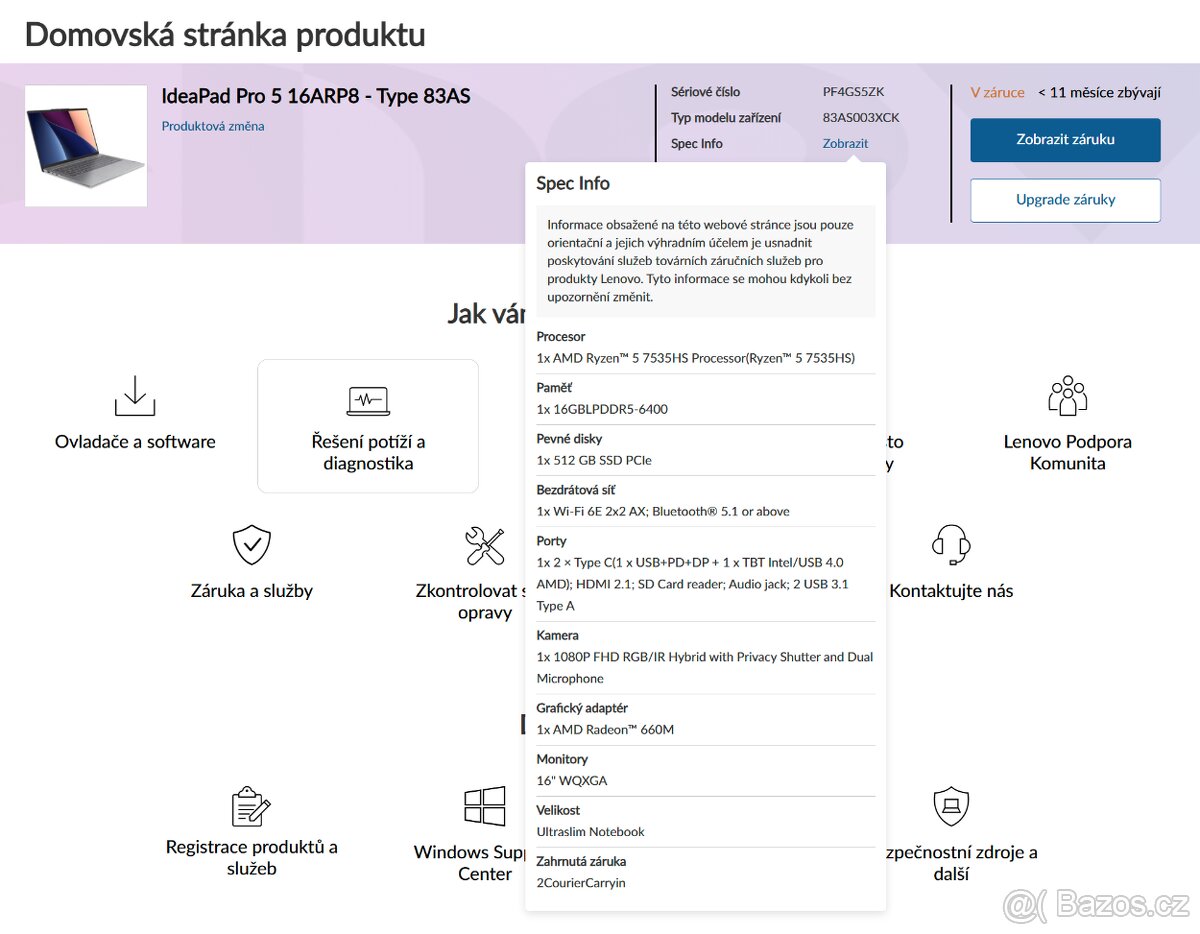The image size is (1200, 934).
Task: Click the download icon above Ovladače a software
Action: coord(135,396)
